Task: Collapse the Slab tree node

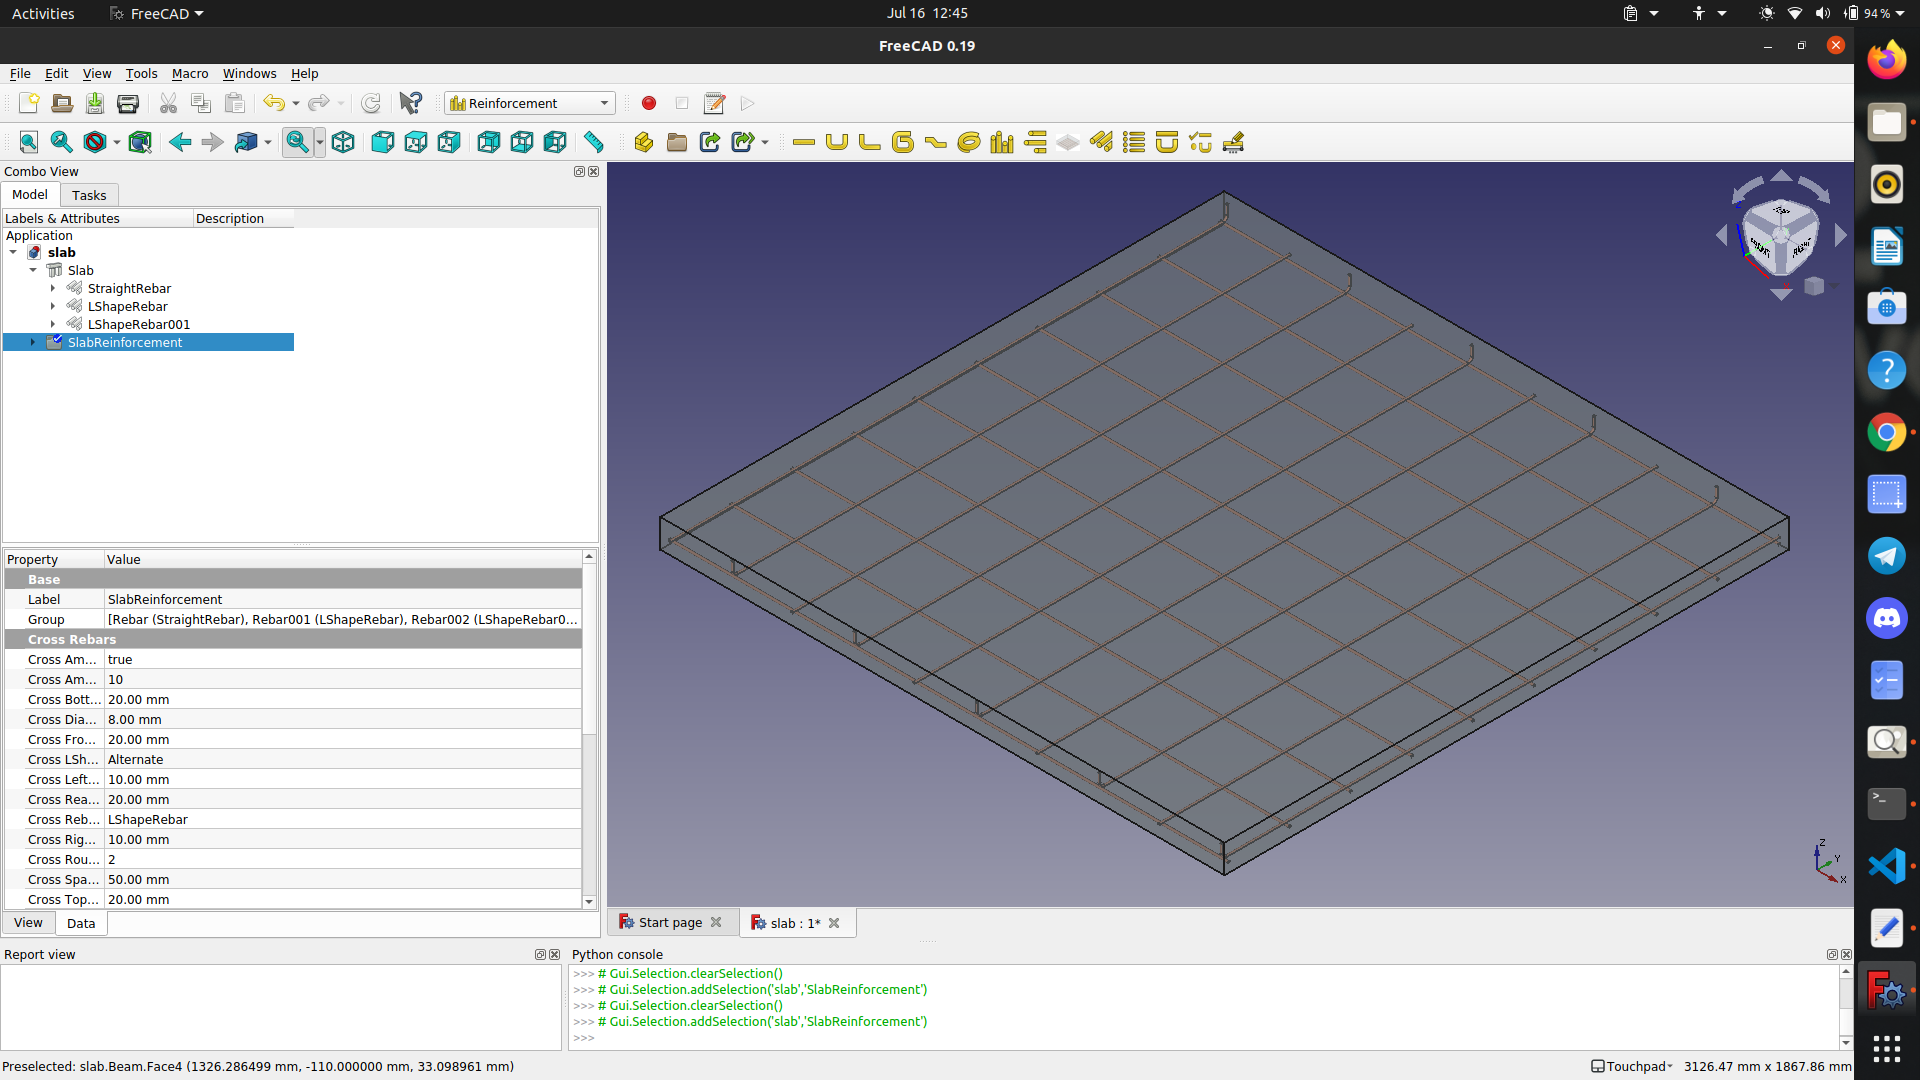Action: pos(33,270)
